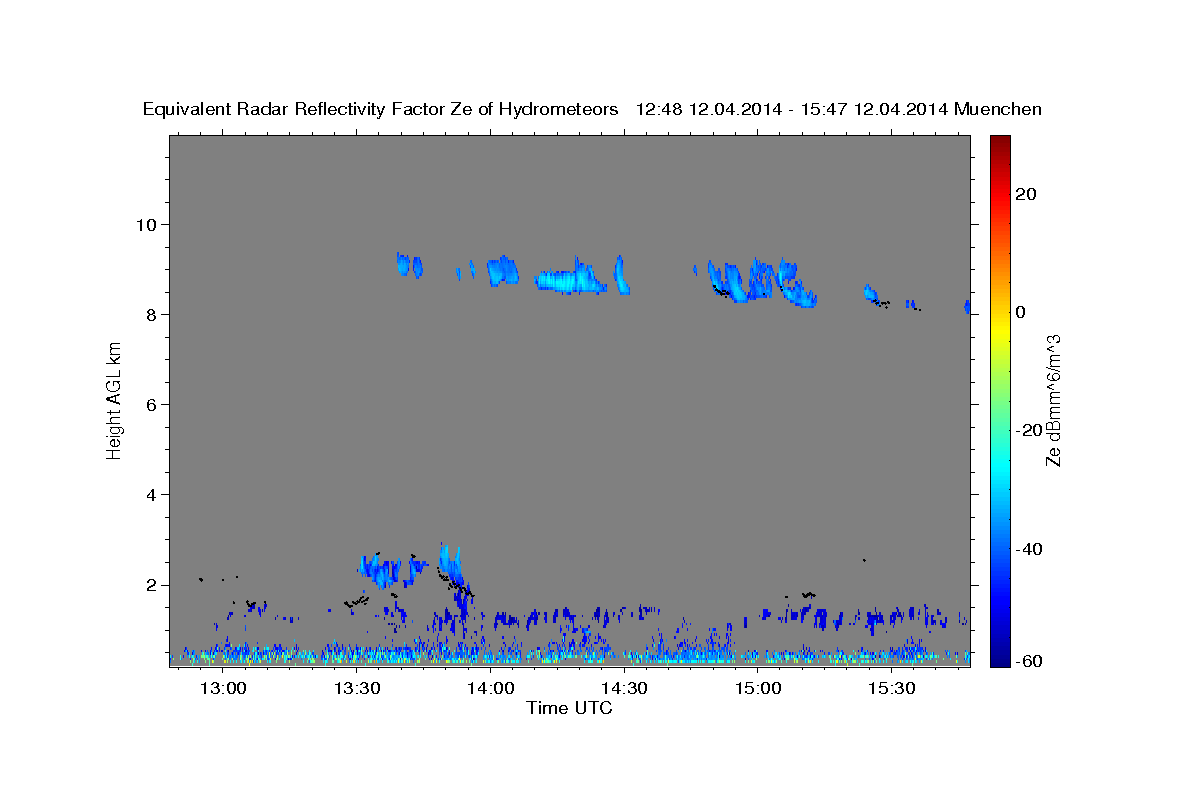Viewport: 1200px width, 800px height.
Task: Click the '13:00' time tick label
Action: (223, 688)
